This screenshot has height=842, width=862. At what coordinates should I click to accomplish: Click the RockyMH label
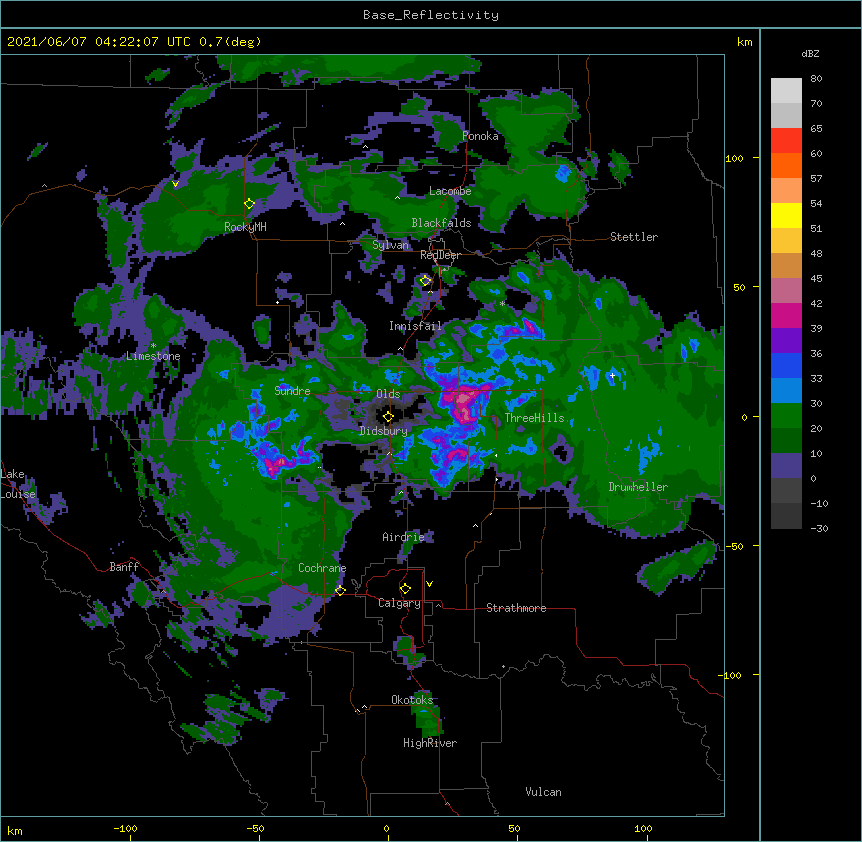[x=245, y=227]
